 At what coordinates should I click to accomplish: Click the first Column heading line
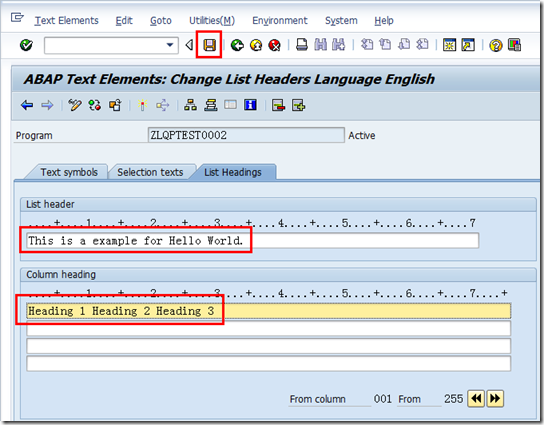click(x=269, y=311)
